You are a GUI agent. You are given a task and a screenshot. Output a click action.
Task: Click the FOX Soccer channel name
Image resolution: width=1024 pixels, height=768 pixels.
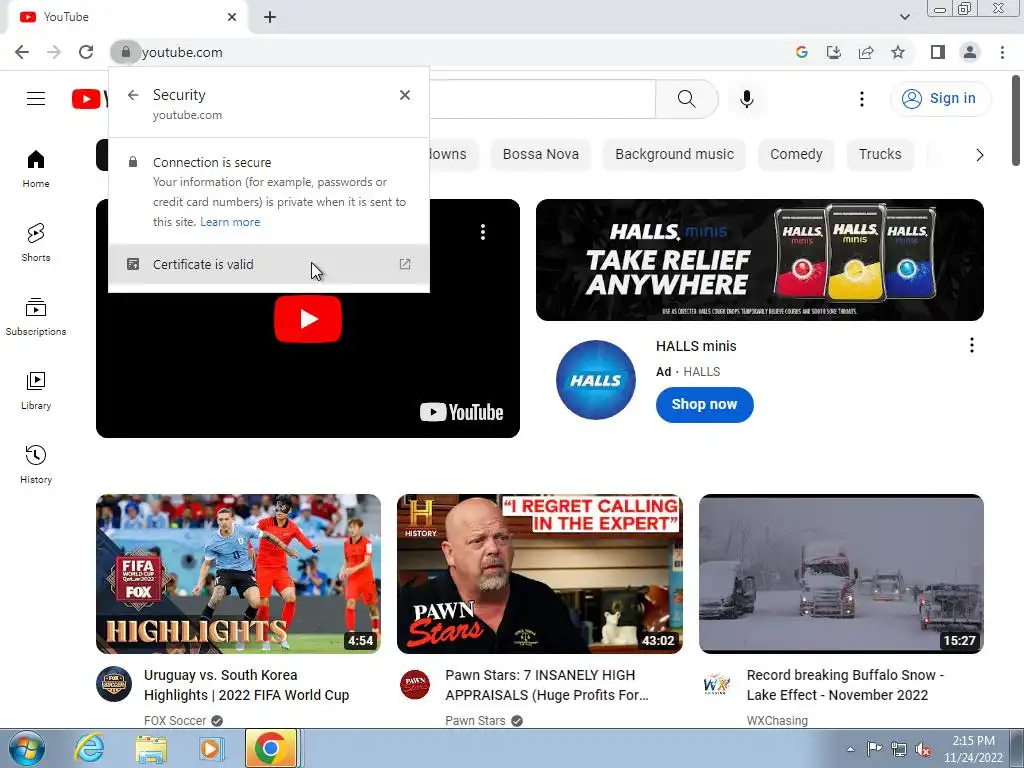tap(175, 721)
